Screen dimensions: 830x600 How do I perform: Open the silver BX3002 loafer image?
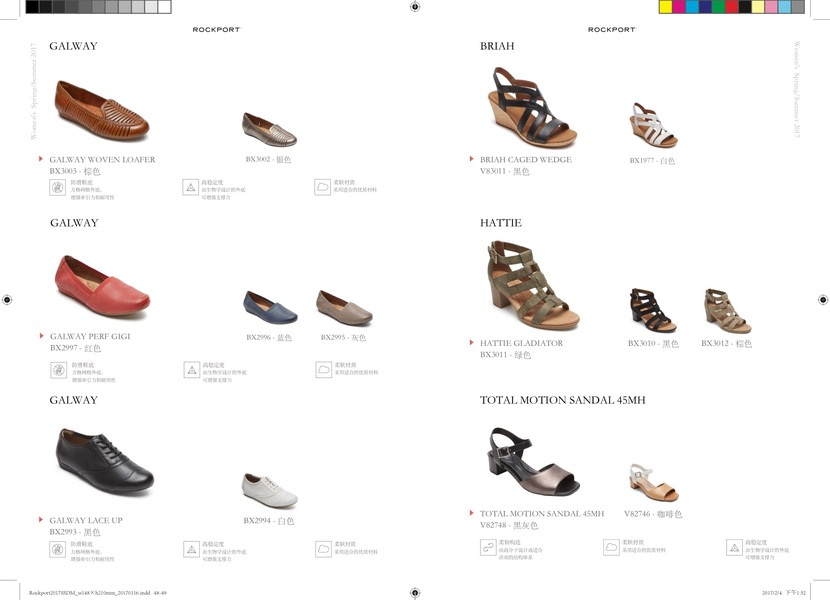coord(269,129)
